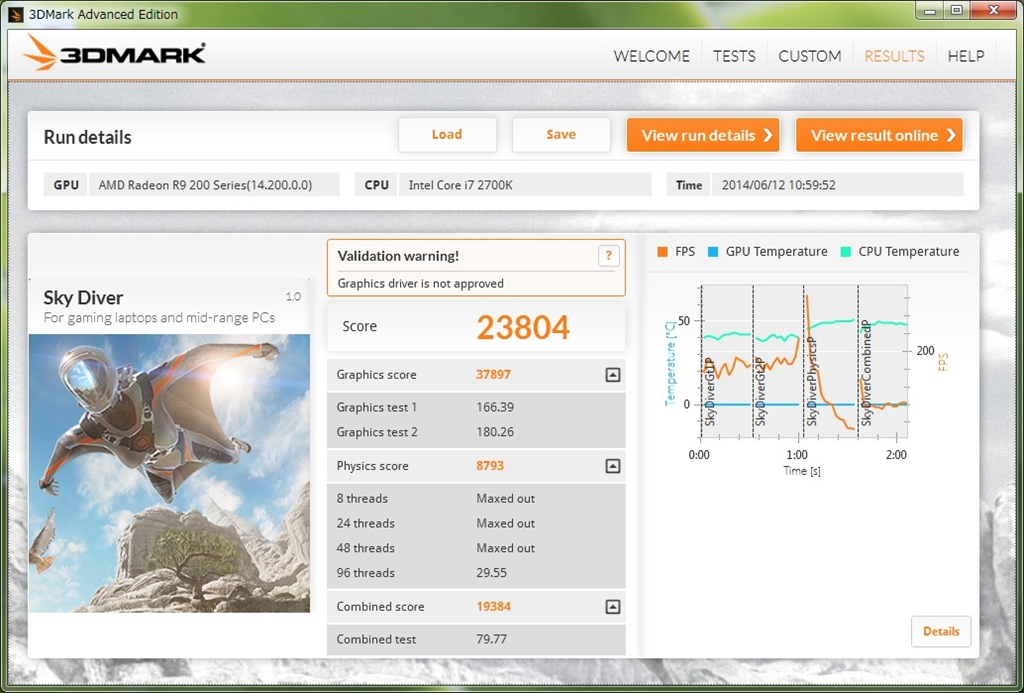Click the 48 threads row
The width and height of the screenshot is (1024, 693).
(x=476, y=549)
